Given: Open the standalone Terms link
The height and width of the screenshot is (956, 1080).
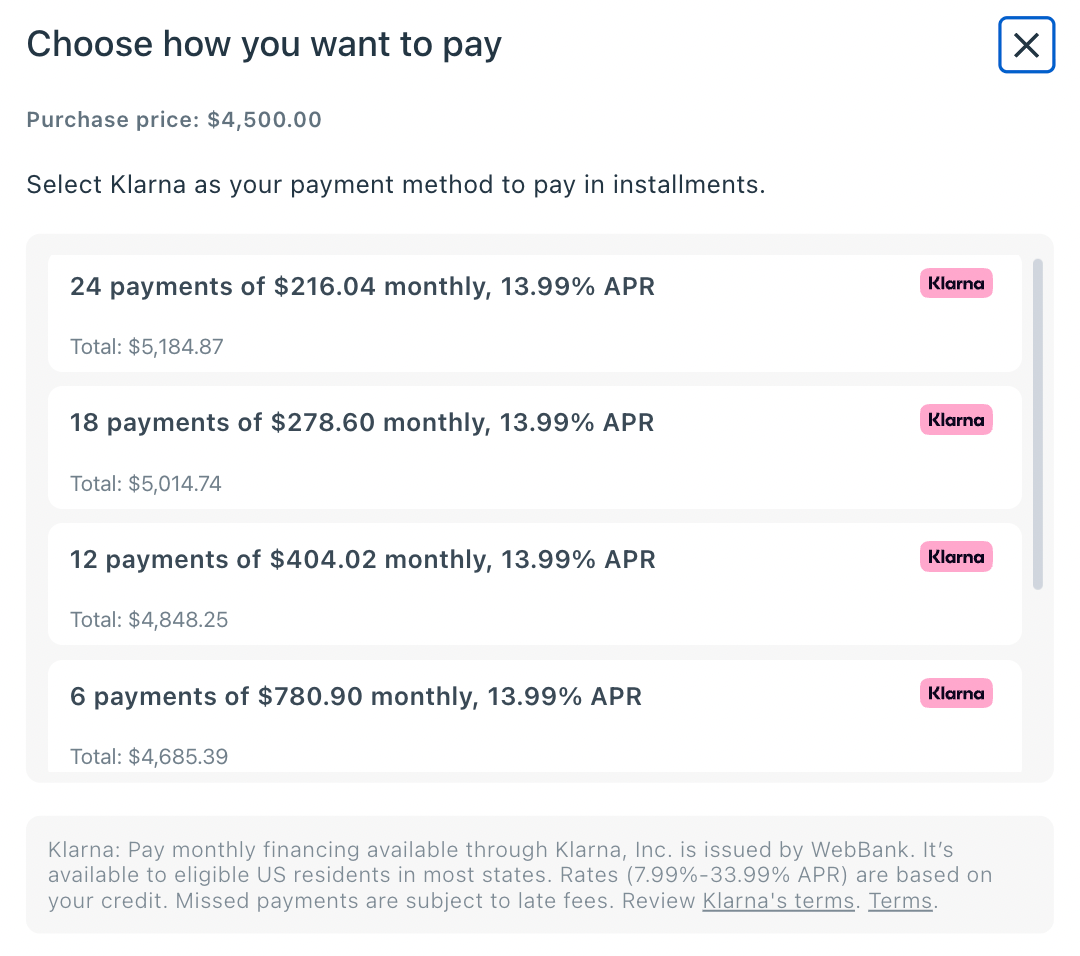Looking at the screenshot, I should (900, 901).
